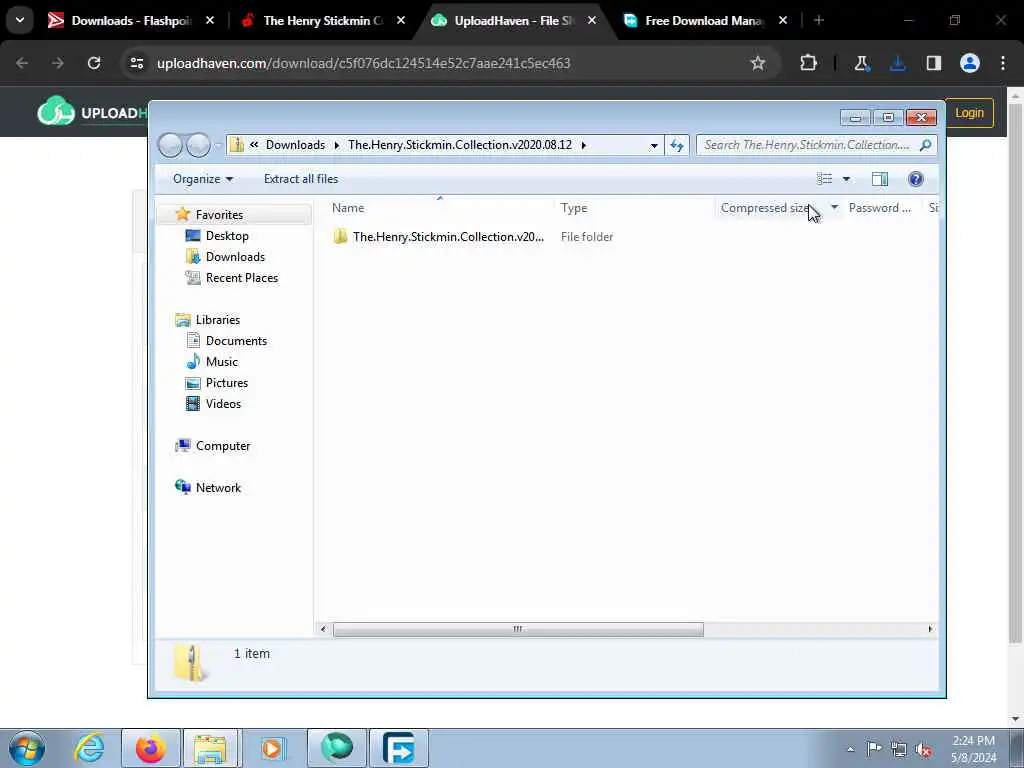1024x768 pixels.
Task: Open Windows Start button
Action: (x=27, y=748)
